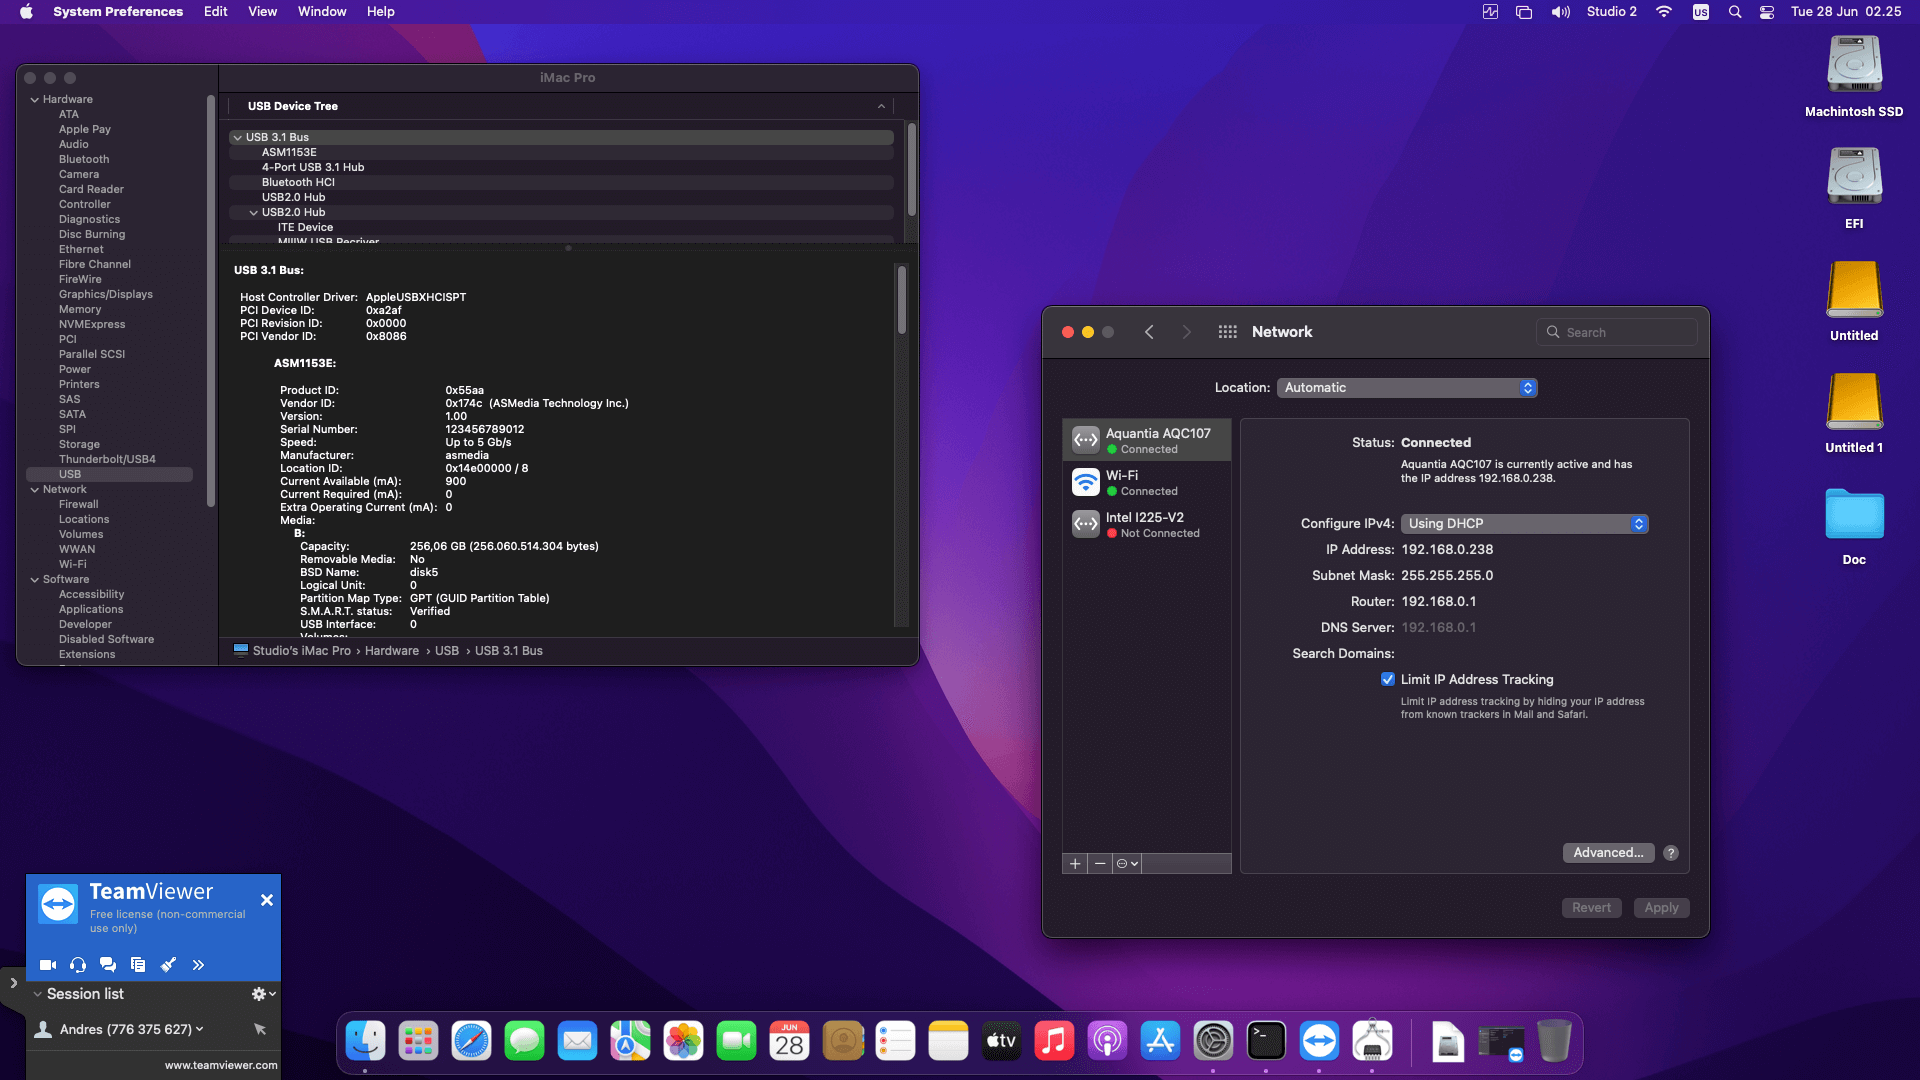
Task: Open the Edit menu
Action: tap(216, 12)
